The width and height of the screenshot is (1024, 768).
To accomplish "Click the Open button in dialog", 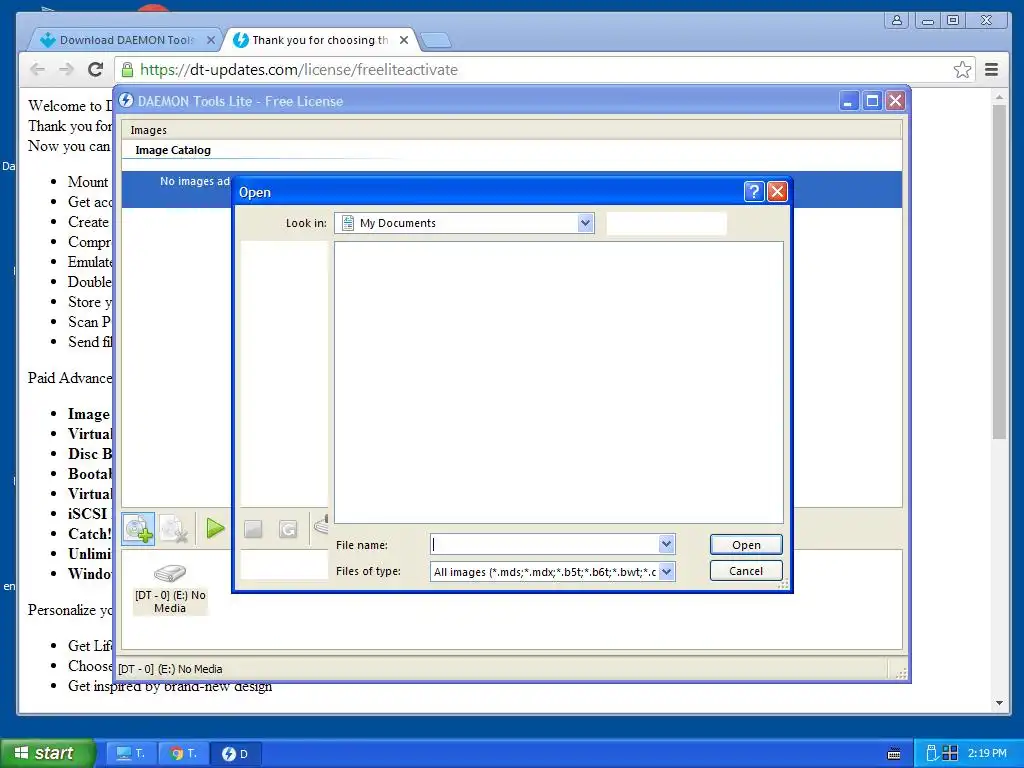I will point(746,545).
